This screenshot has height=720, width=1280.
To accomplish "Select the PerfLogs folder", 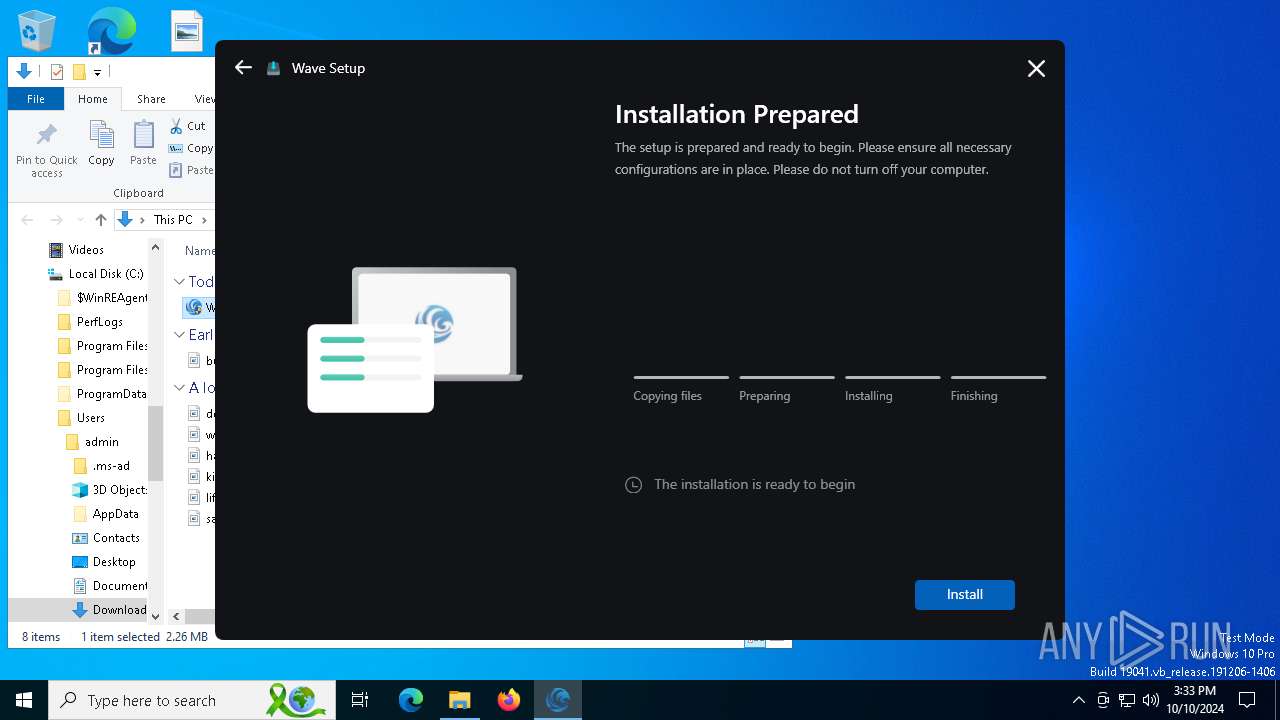I will pos(90,321).
